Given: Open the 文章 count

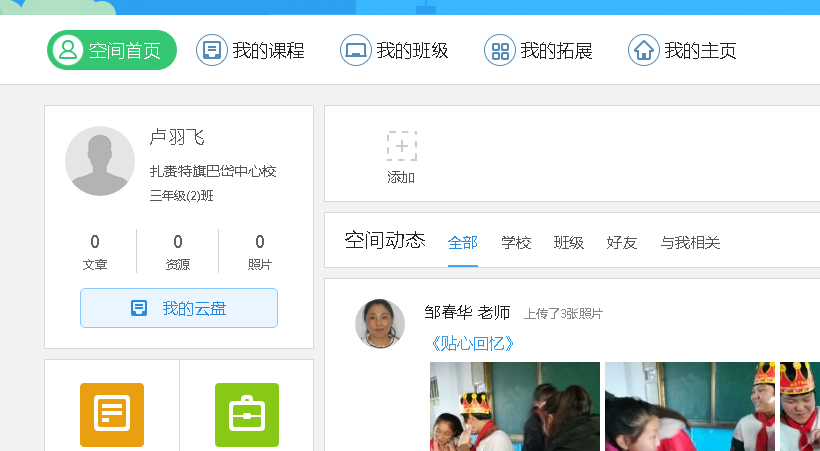Looking at the screenshot, I should (95, 251).
